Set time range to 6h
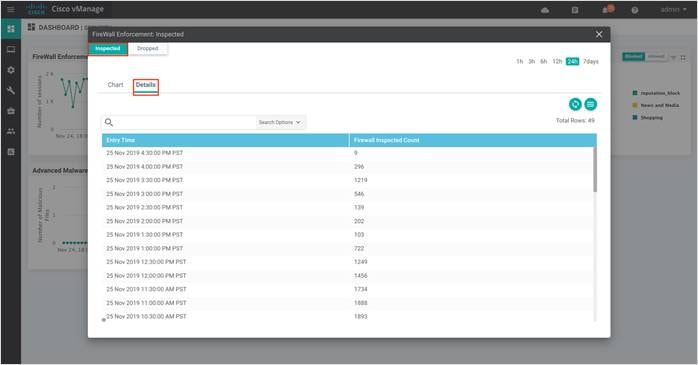 [544, 61]
